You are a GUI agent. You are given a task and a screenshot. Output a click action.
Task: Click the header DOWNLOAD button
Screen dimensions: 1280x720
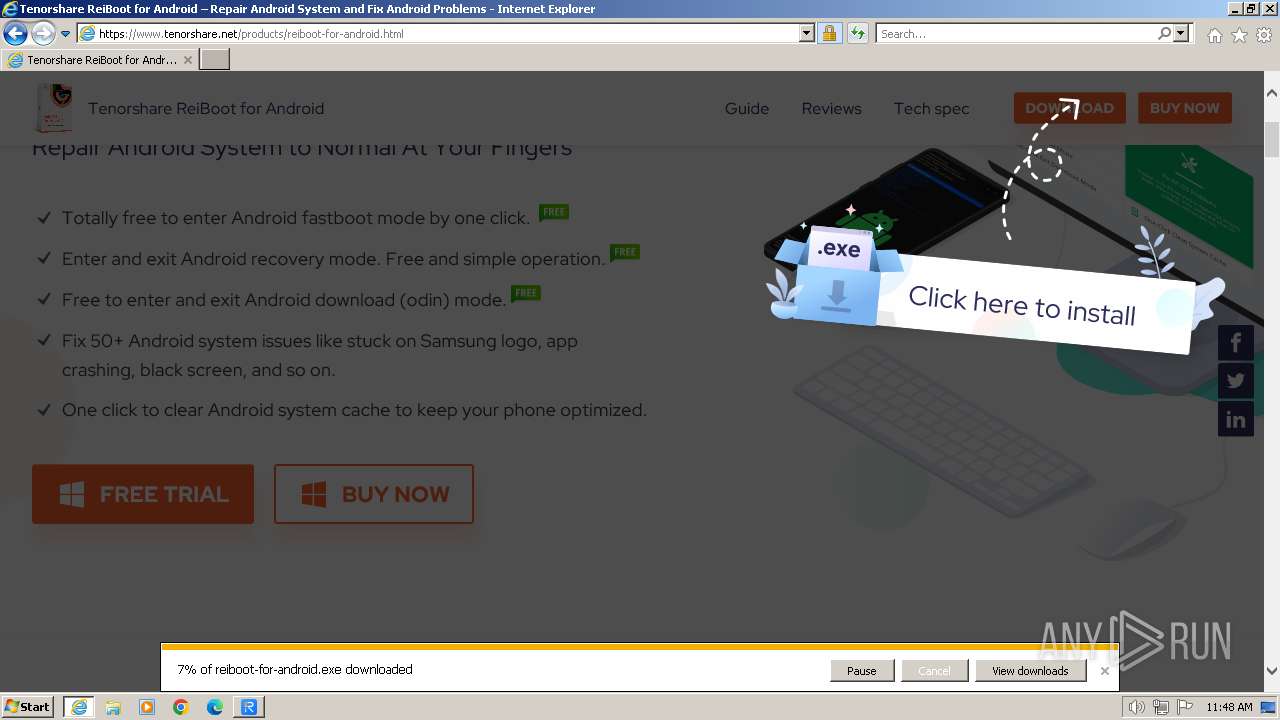click(x=1069, y=108)
